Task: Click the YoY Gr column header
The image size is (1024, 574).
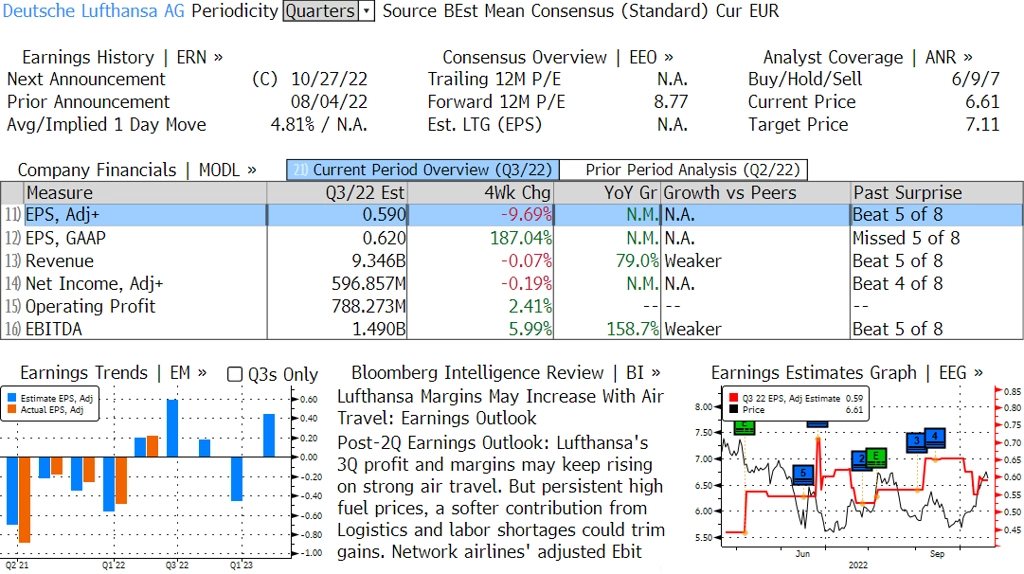Action: coord(607,193)
